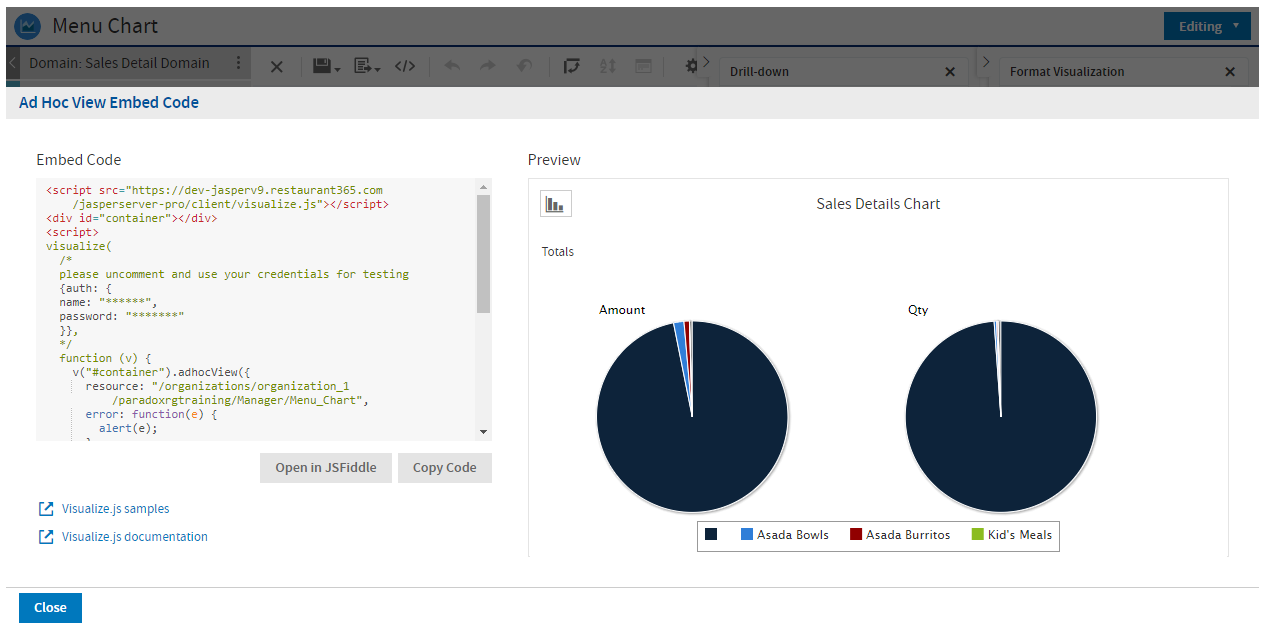Image resolution: width=1264 pixels, height=624 pixels.
Task: Click the Ad Hoc View Embed Code heading
Action: (x=109, y=102)
